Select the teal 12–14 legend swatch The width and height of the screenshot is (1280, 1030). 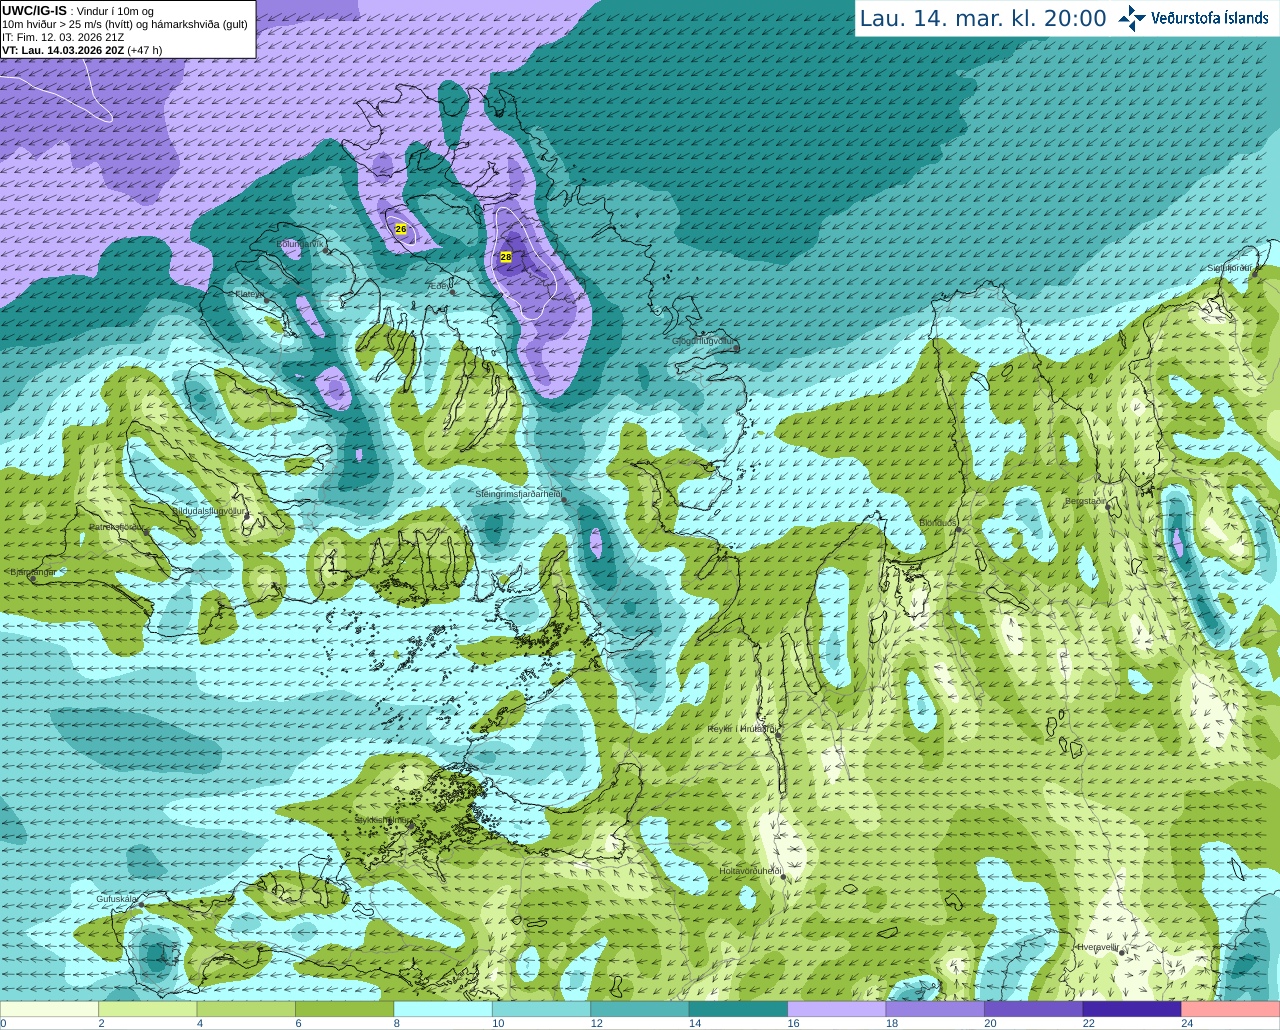(640, 1009)
